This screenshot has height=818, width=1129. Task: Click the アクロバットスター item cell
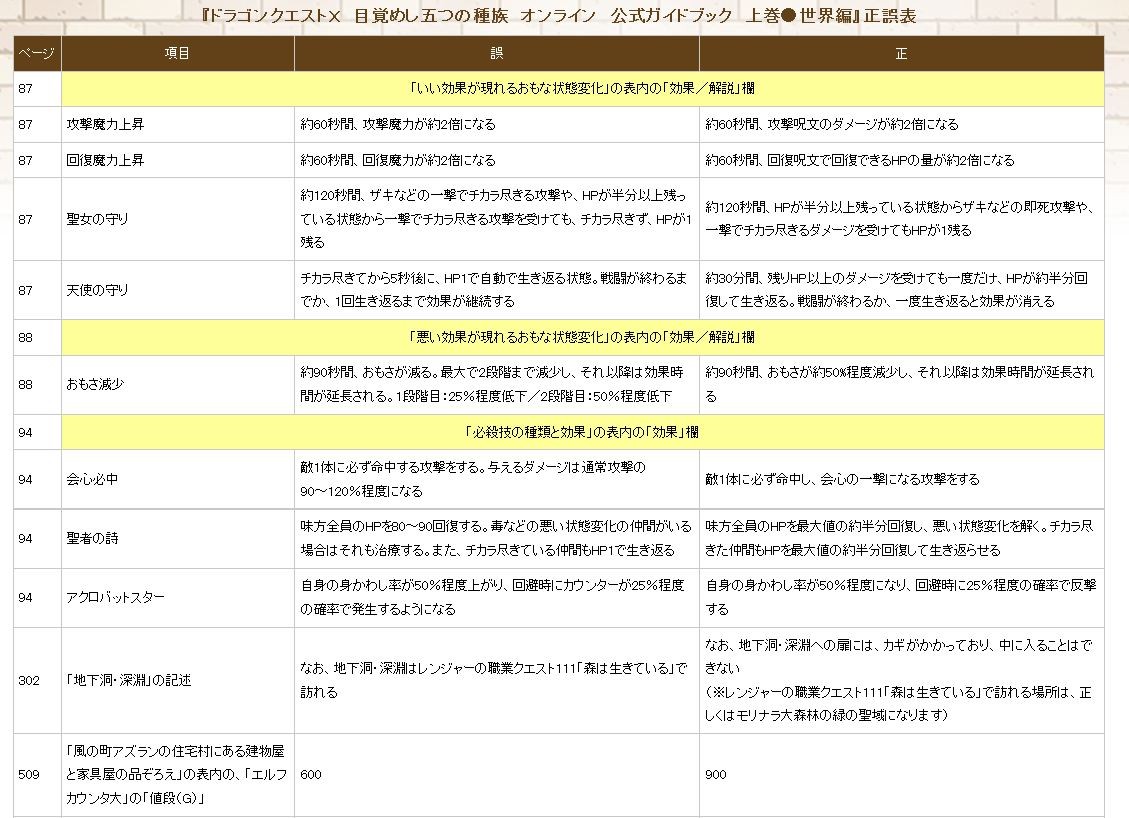[x=178, y=598]
